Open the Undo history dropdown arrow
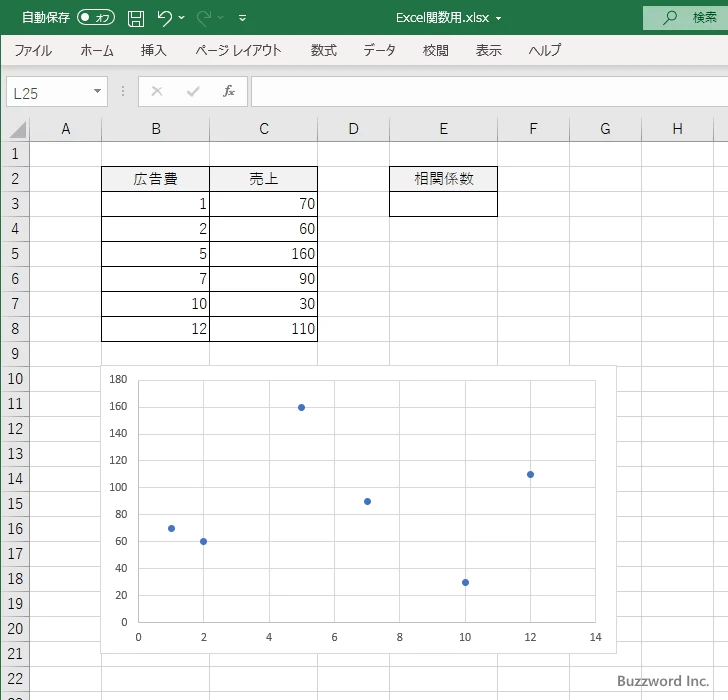Viewport: 728px width, 700px height. (x=182, y=18)
